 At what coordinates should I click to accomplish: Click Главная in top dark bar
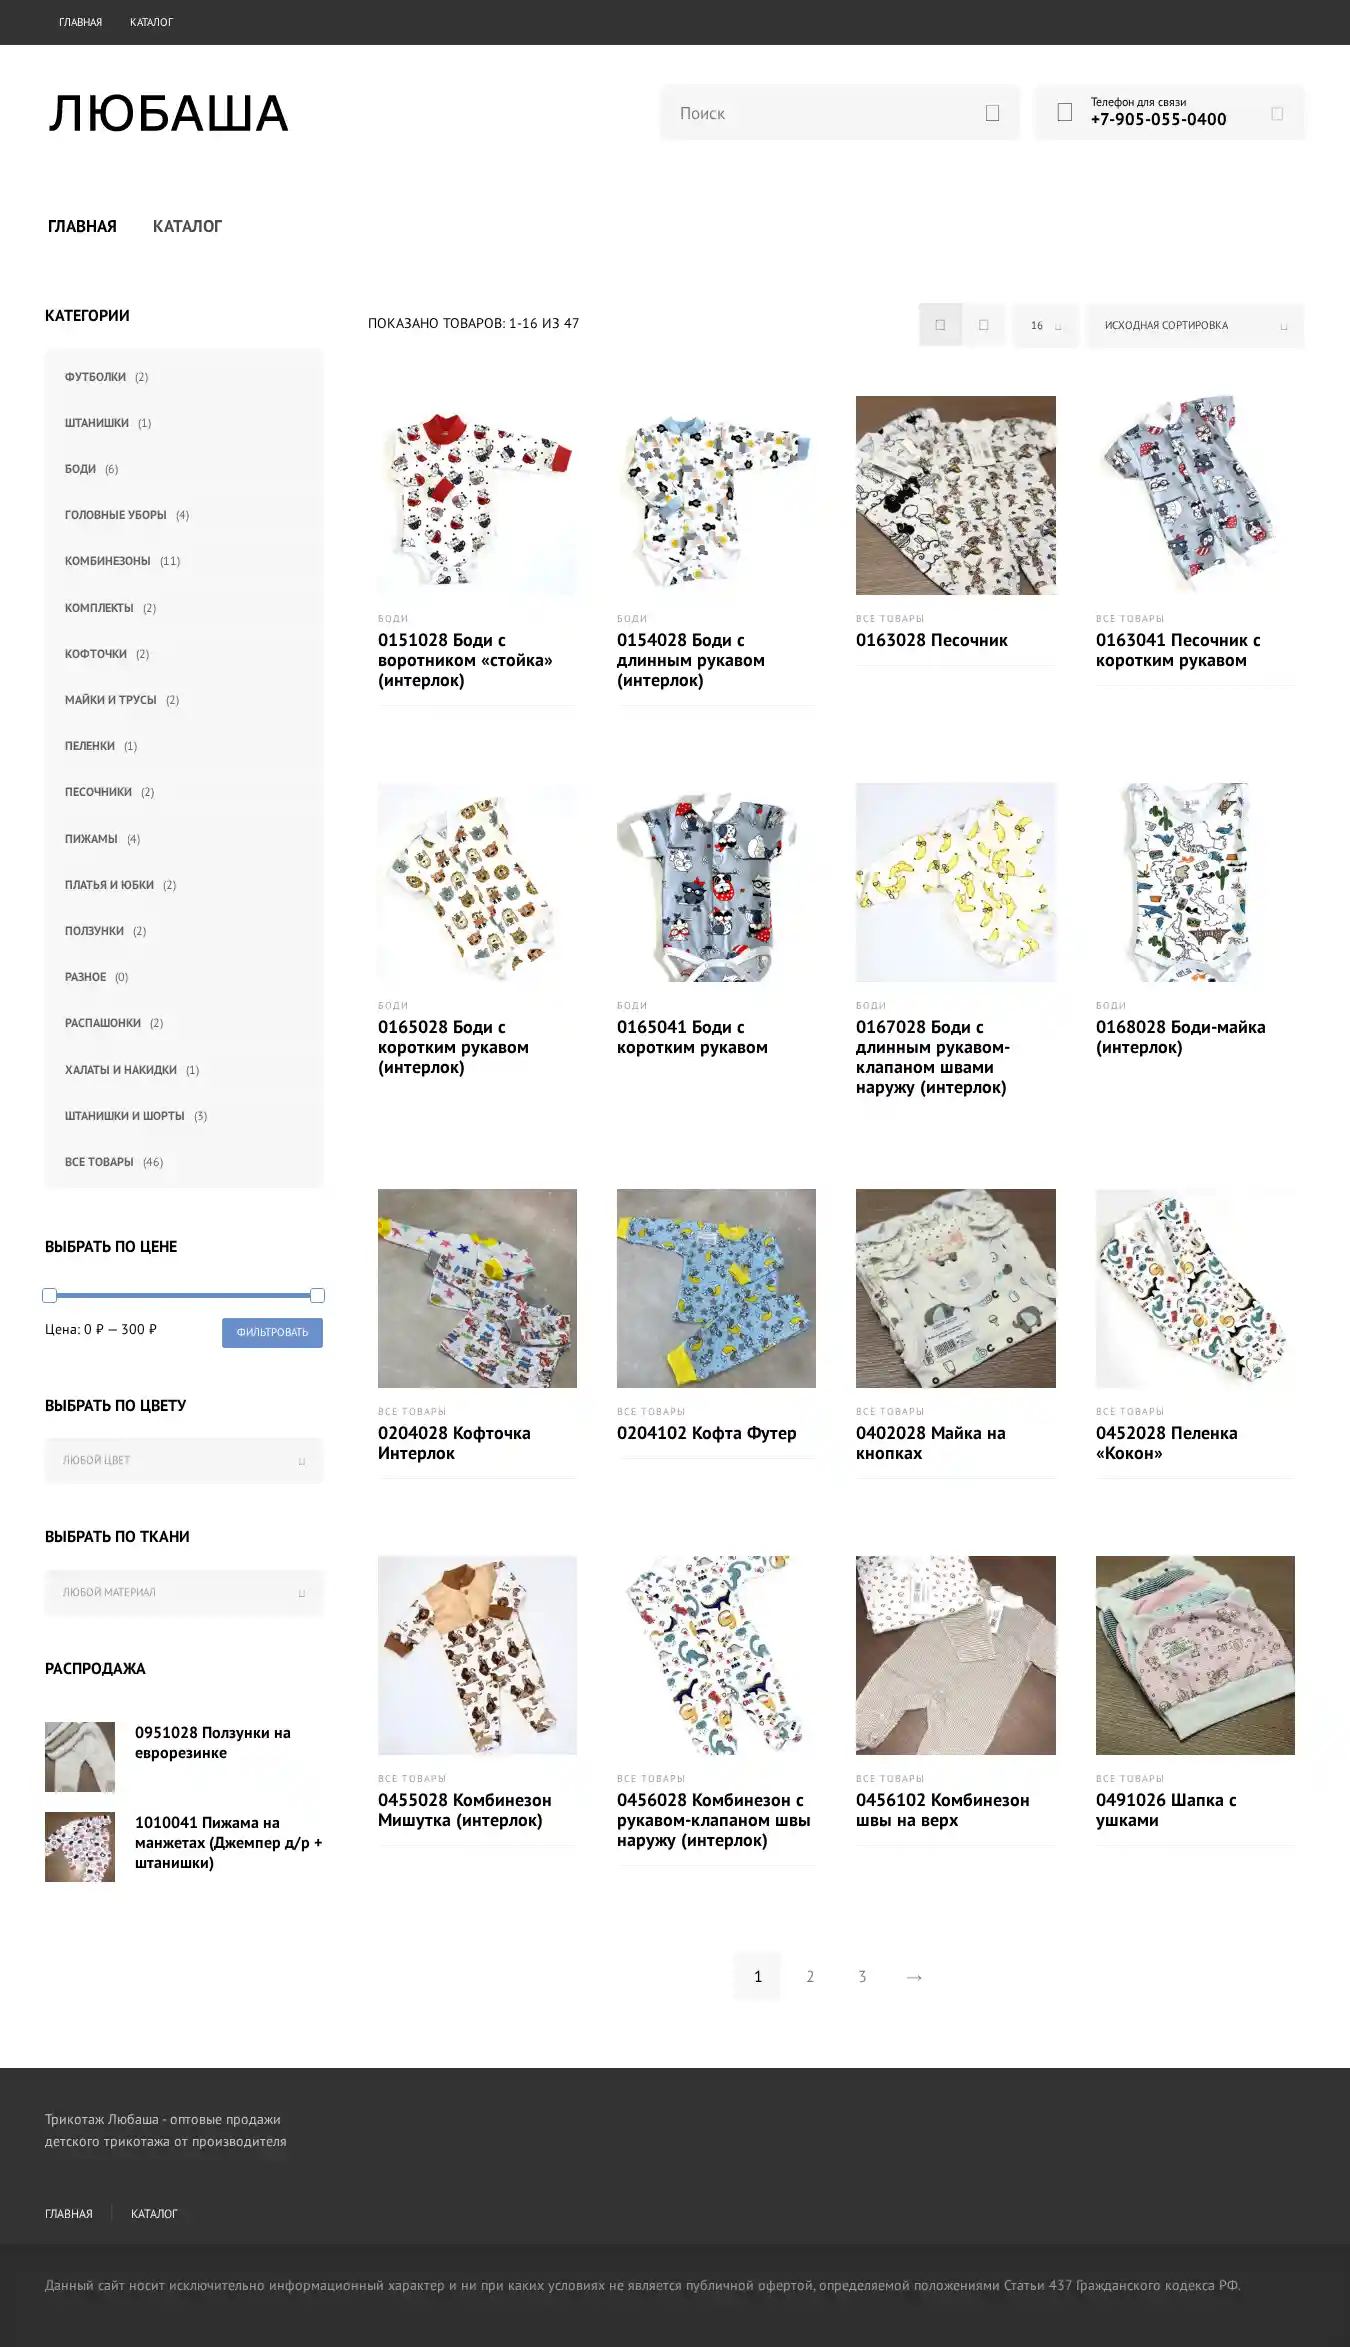[81, 22]
